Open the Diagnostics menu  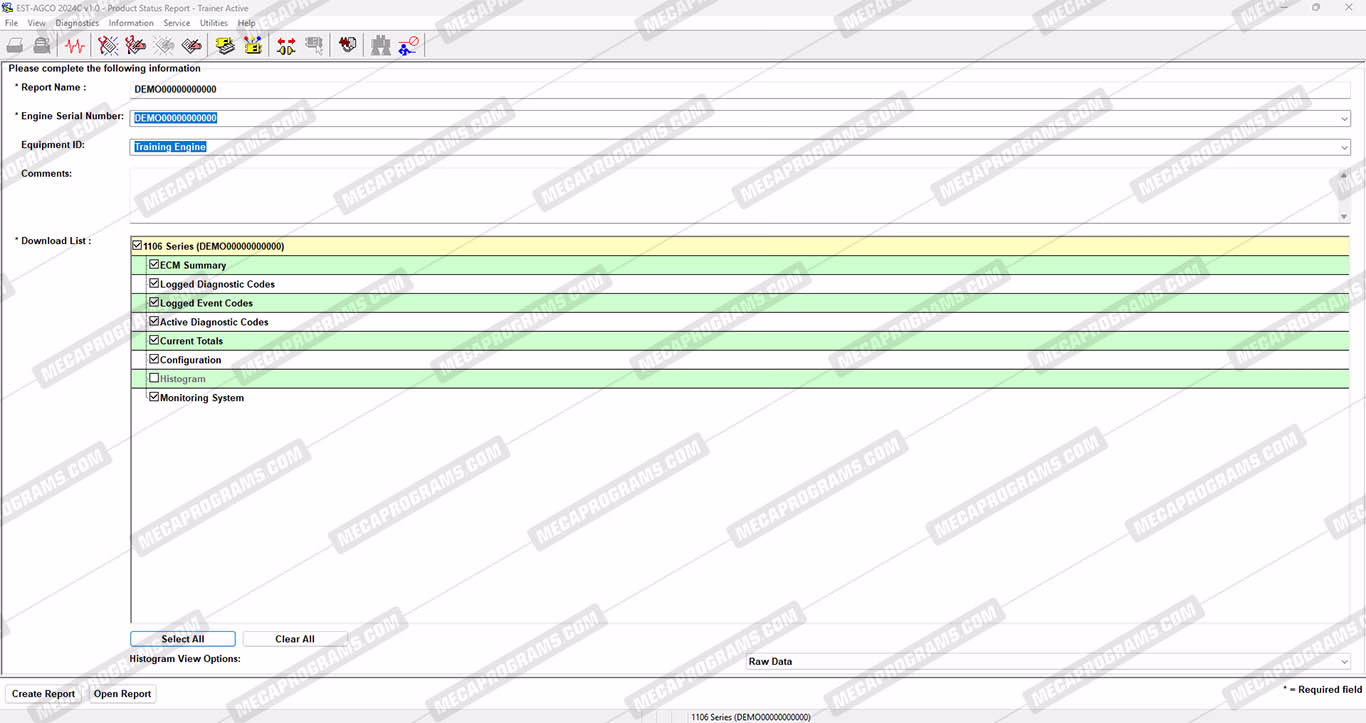pos(77,23)
